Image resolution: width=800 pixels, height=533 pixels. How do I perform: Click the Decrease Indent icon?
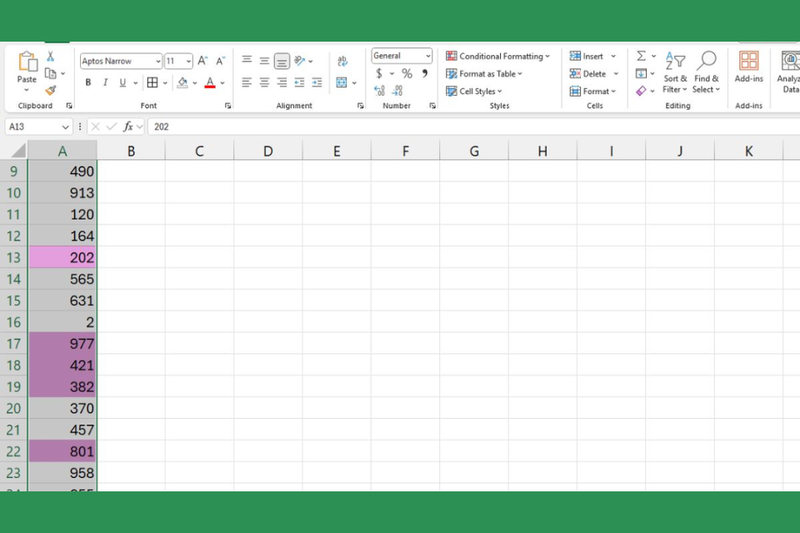[299, 82]
